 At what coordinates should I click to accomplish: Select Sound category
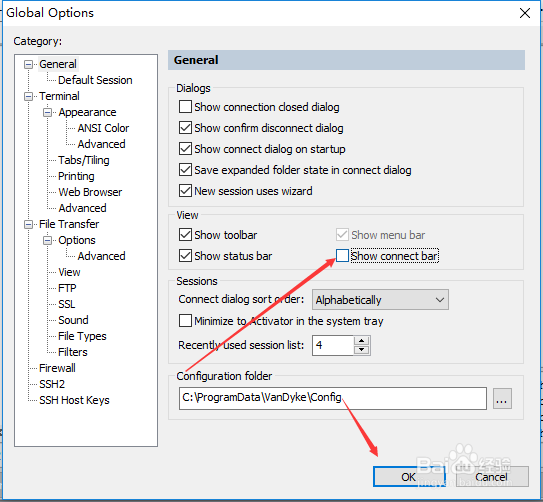[73, 320]
